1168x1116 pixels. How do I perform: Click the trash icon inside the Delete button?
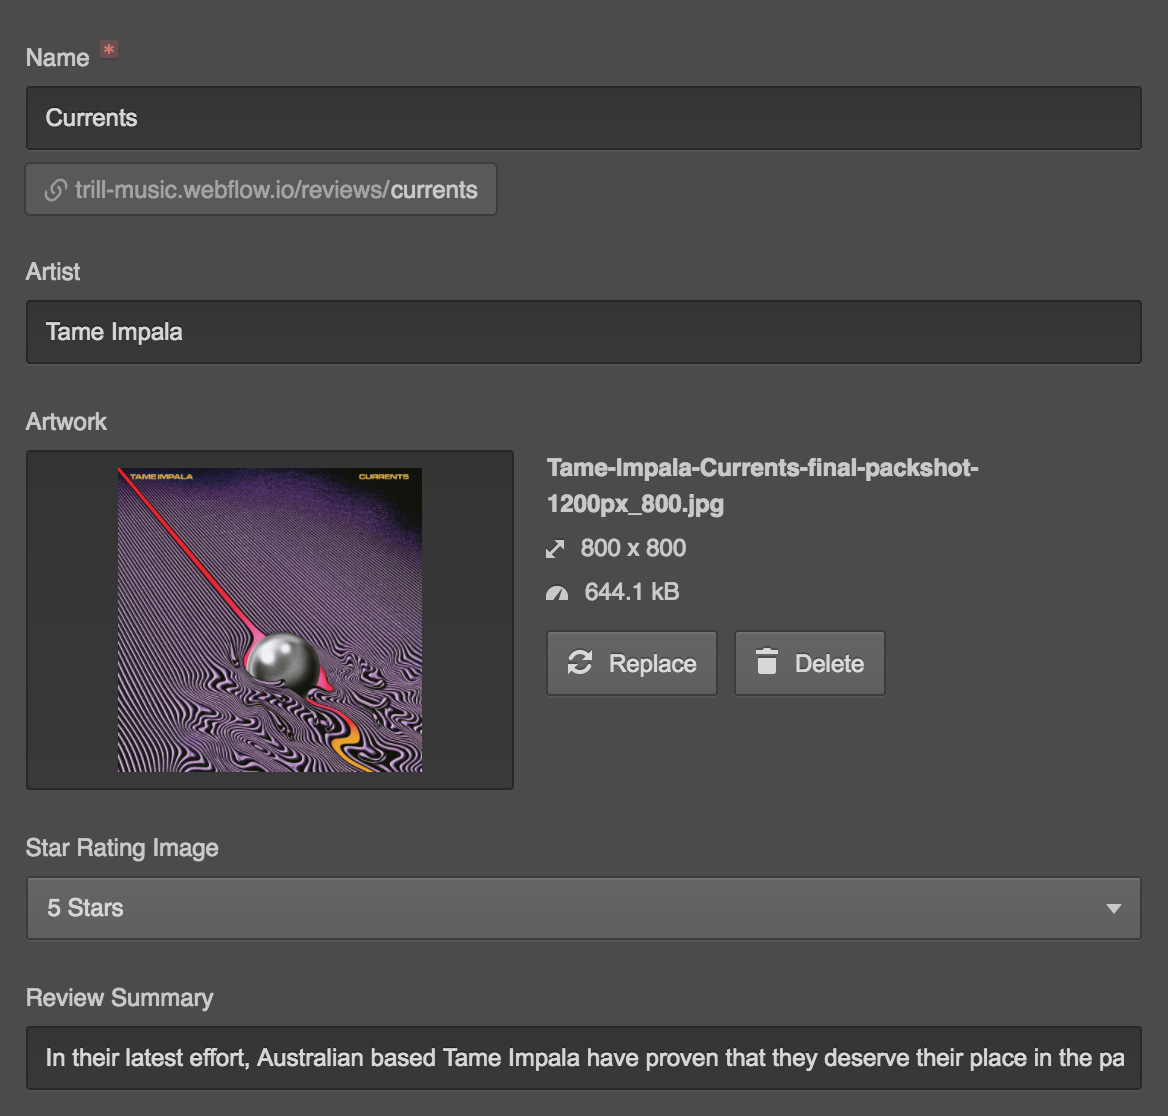click(x=767, y=663)
